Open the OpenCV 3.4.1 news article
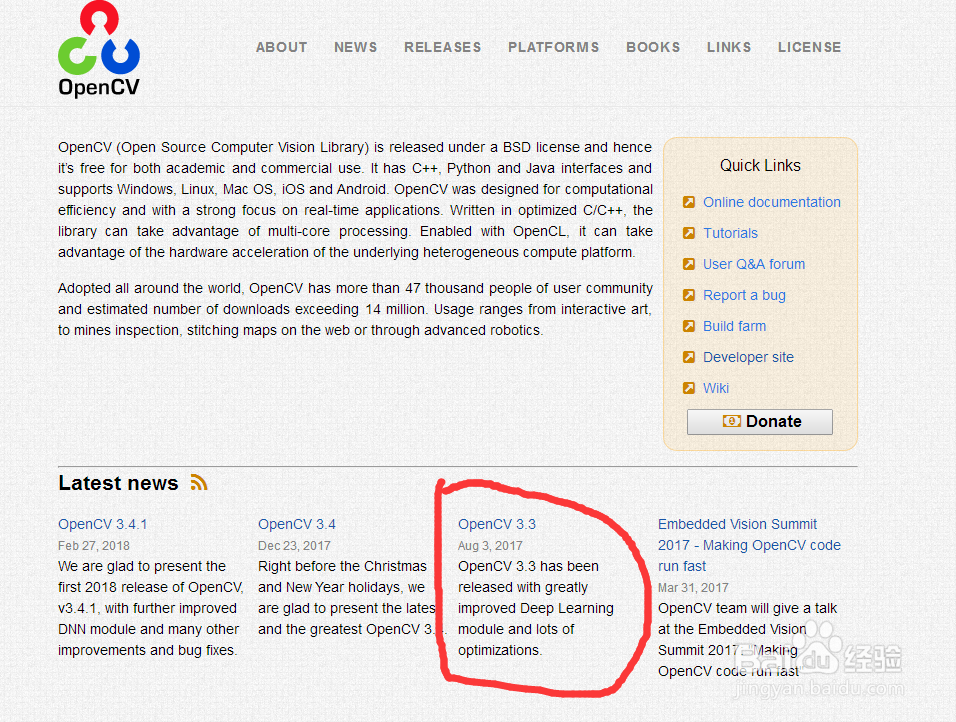This screenshot has width=956, height=722. (x=102, y=524)
